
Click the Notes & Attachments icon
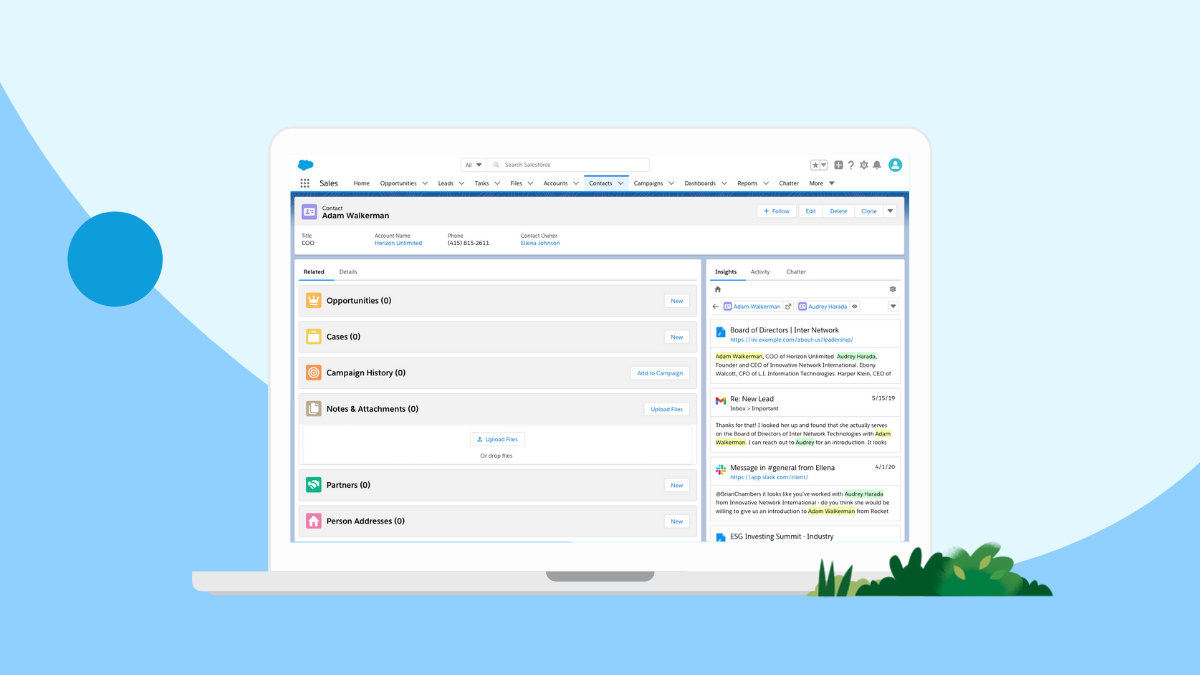click(313, 408)
